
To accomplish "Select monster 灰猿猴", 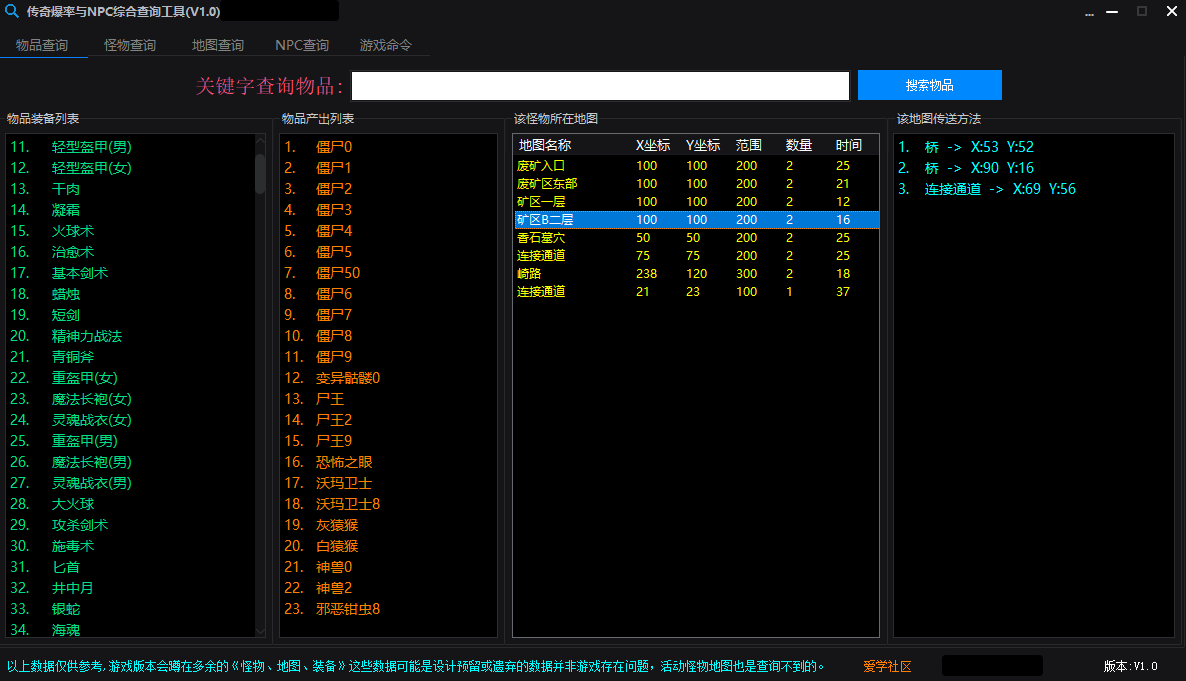I will 337,525.
